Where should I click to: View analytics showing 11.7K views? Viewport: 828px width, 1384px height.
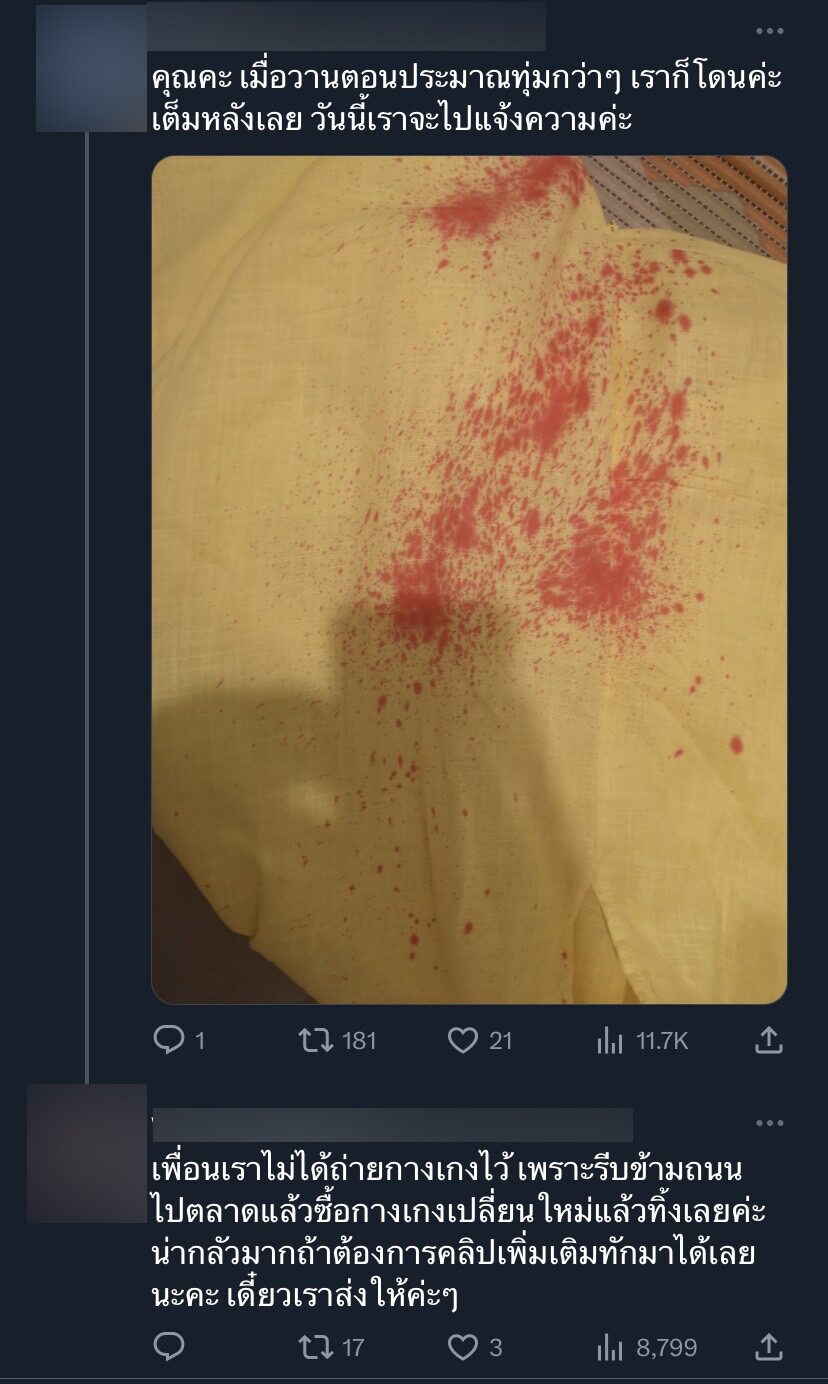coord(609,1040)
